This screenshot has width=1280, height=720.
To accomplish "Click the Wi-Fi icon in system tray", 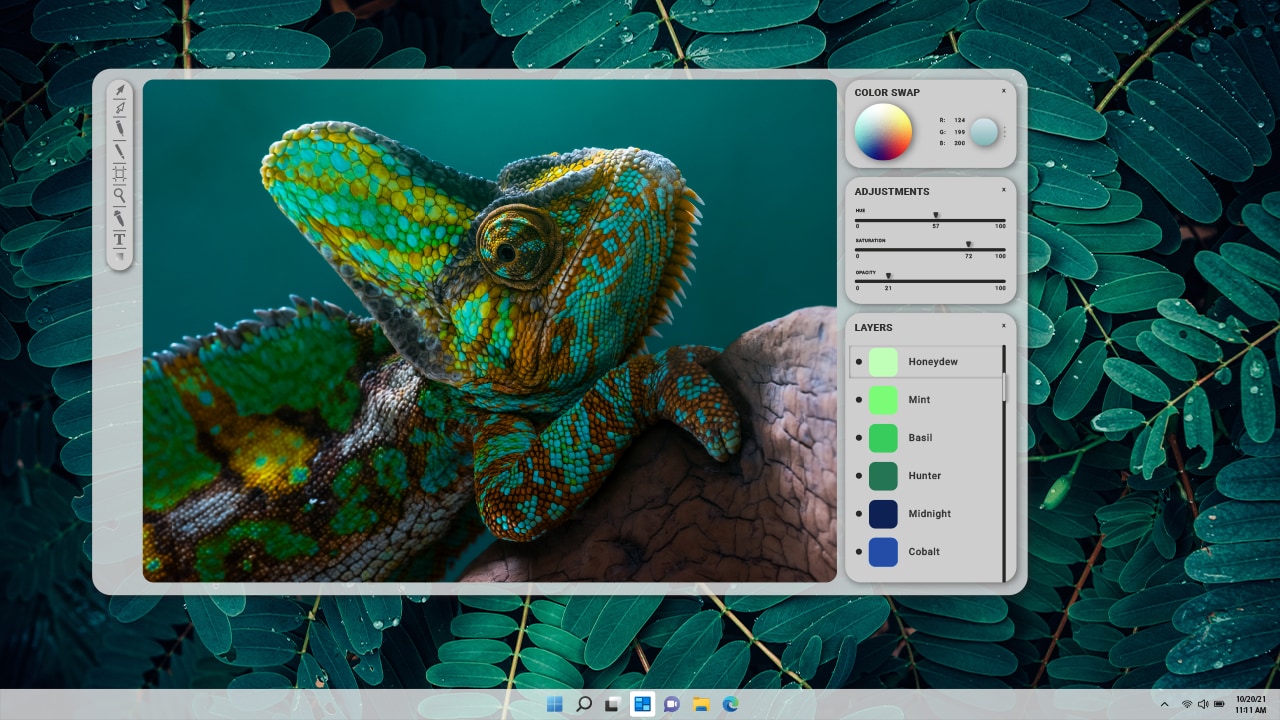I will coord(1187,704).
